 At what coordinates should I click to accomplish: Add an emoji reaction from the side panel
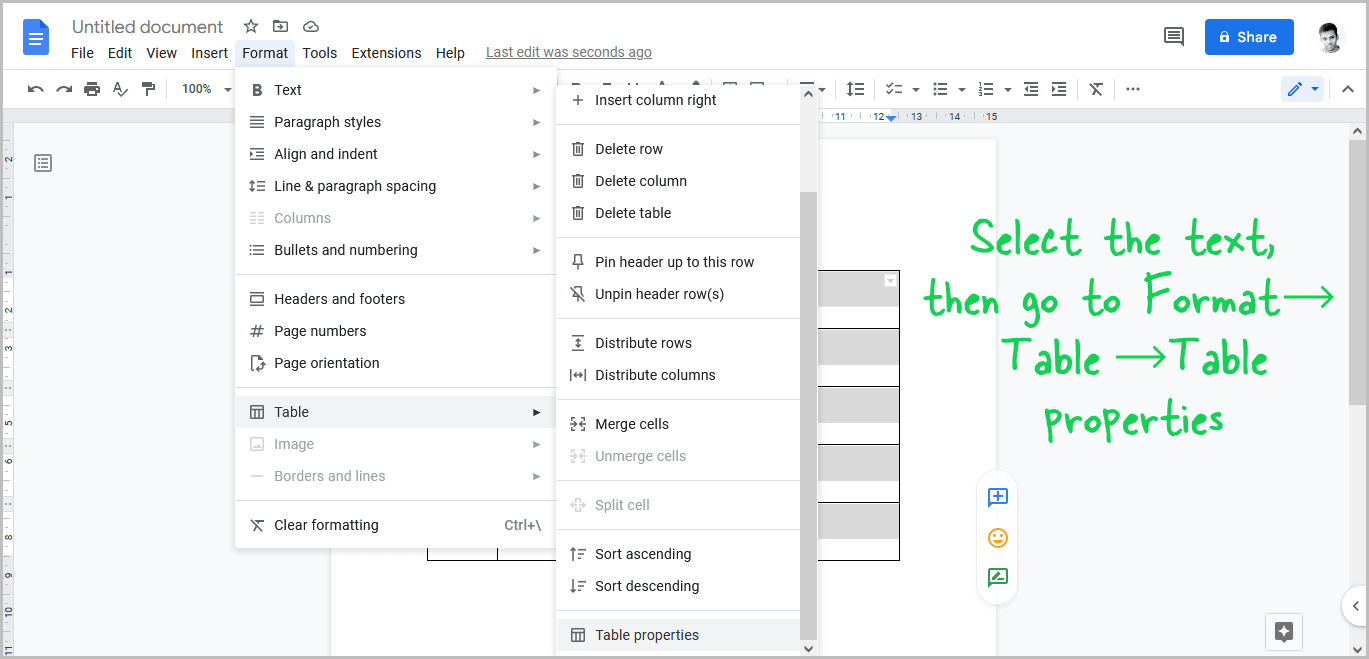coord(997,538)
